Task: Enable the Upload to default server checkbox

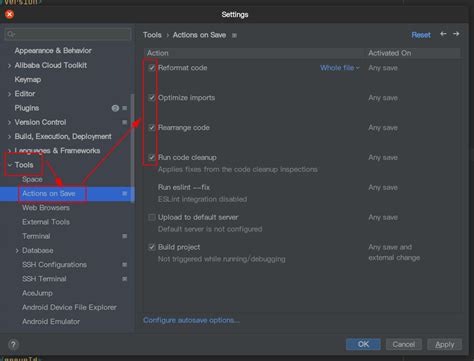Action: [x=152, y=217]
